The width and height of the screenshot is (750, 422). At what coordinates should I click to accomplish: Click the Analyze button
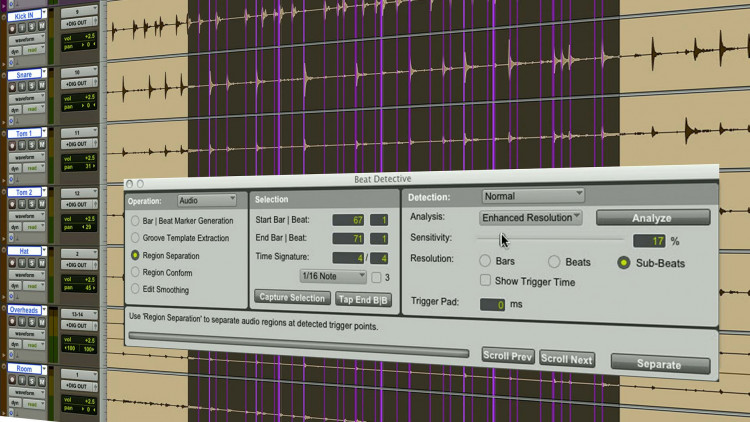coord(653,218)
